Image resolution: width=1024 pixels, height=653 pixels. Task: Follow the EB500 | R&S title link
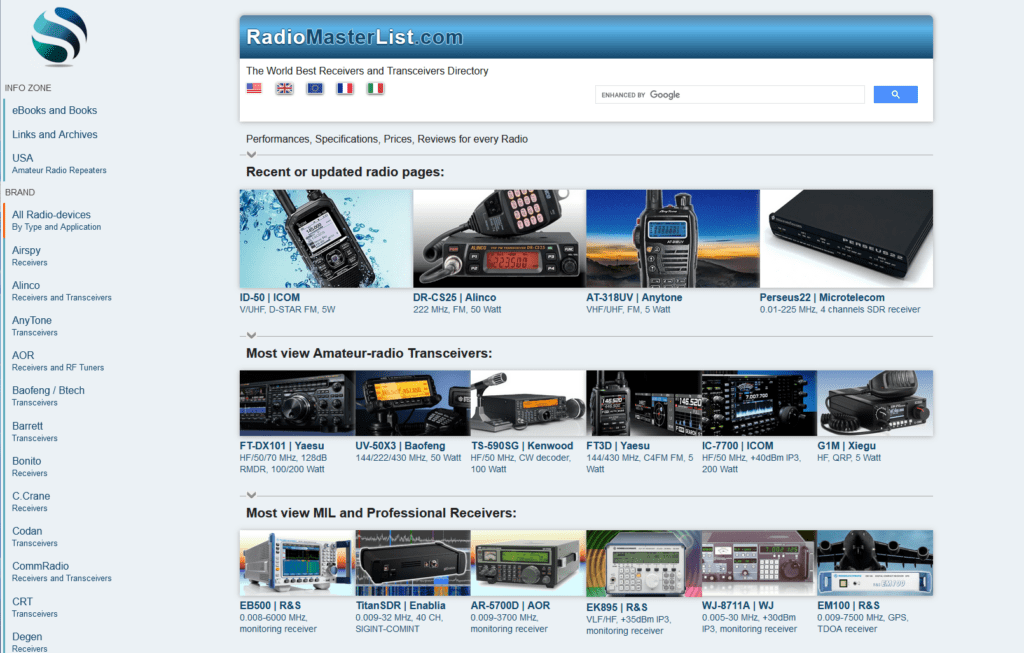(x=270, y=606)
